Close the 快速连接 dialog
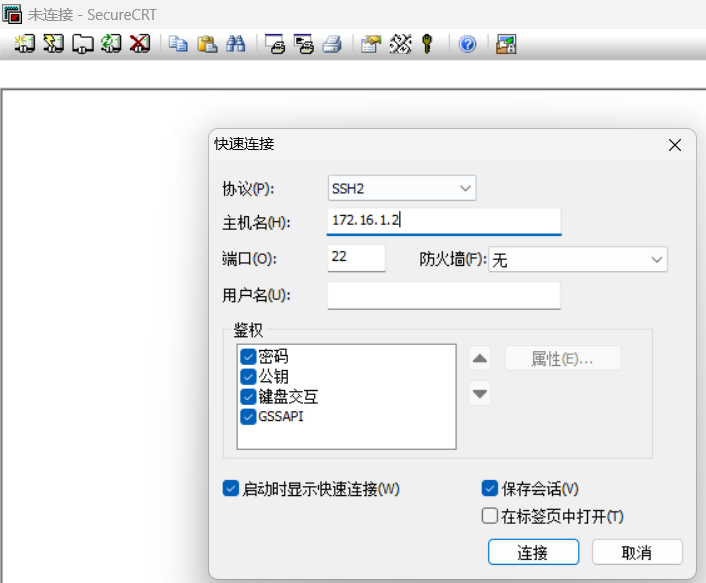 tap(674, 145)
